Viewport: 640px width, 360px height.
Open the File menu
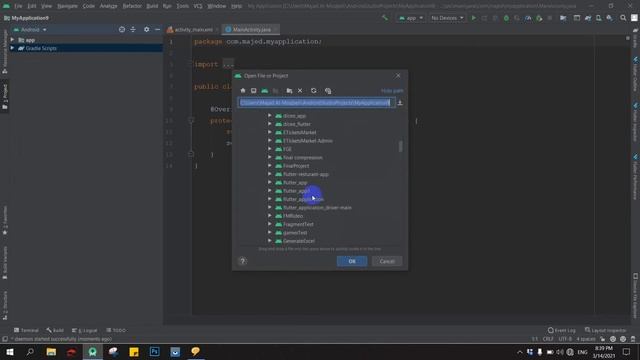click(18, 6)
